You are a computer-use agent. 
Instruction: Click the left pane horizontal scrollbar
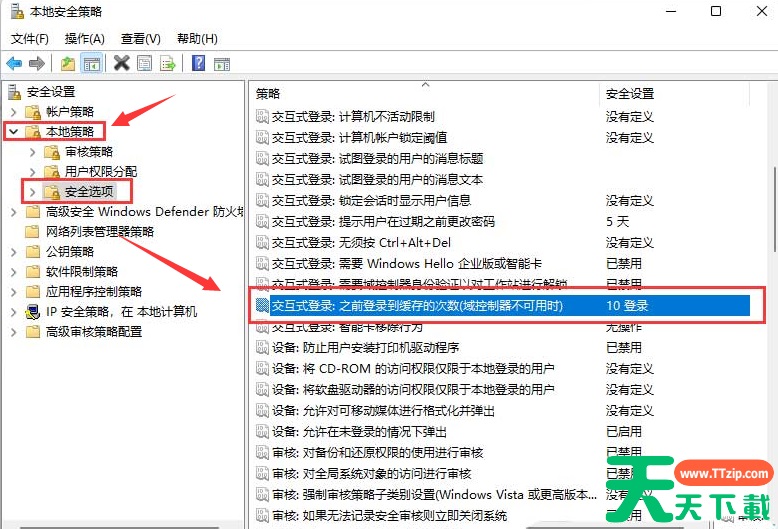[119, 527]
